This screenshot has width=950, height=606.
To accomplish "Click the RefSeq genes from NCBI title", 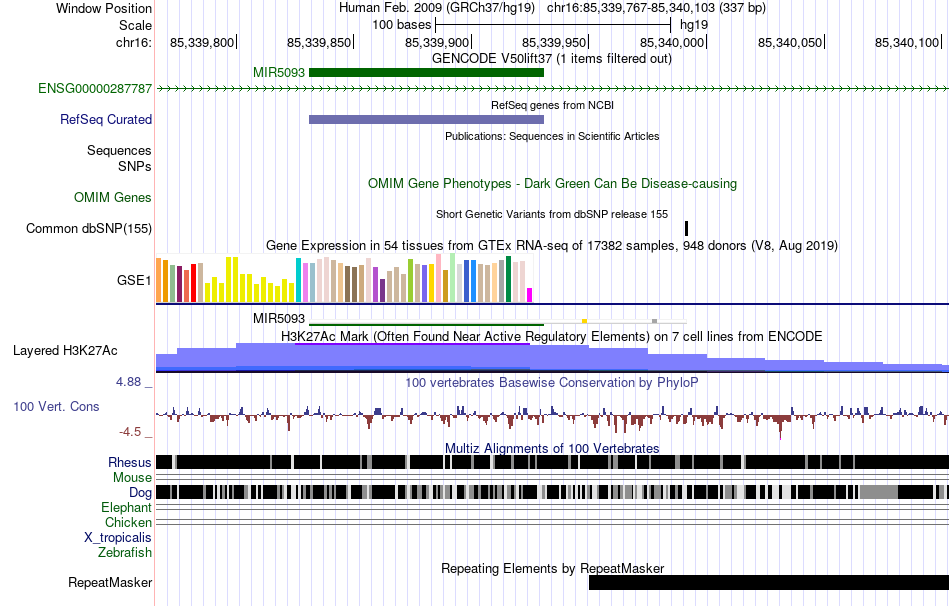I will 552,105.
